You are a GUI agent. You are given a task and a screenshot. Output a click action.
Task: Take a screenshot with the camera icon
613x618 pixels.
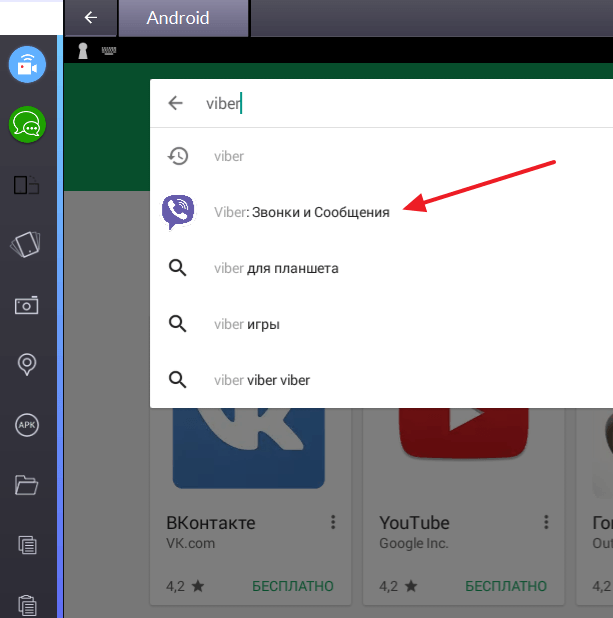click(26, 305)
